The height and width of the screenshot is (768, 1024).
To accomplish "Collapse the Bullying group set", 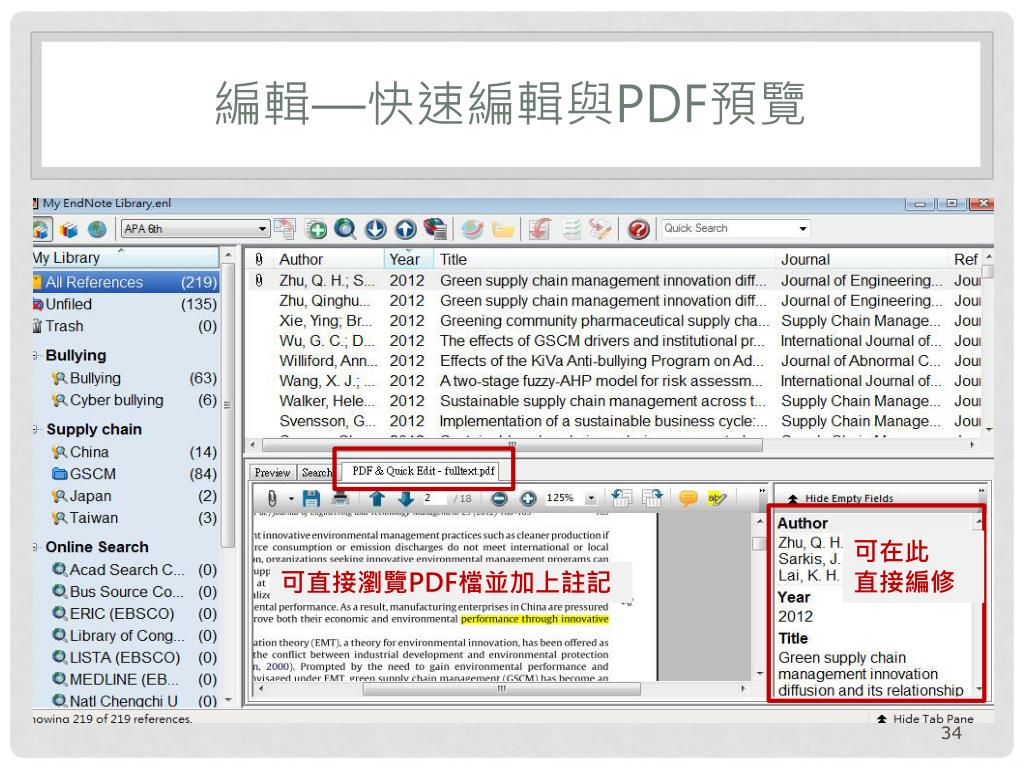I will pos(36,355).
